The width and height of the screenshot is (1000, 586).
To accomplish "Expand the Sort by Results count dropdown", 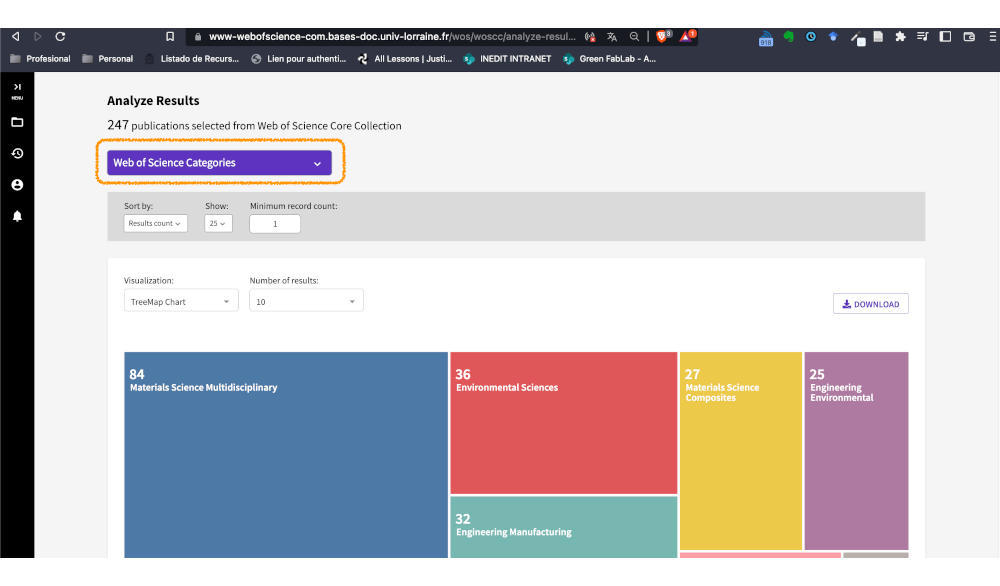I will click(154, 224).
